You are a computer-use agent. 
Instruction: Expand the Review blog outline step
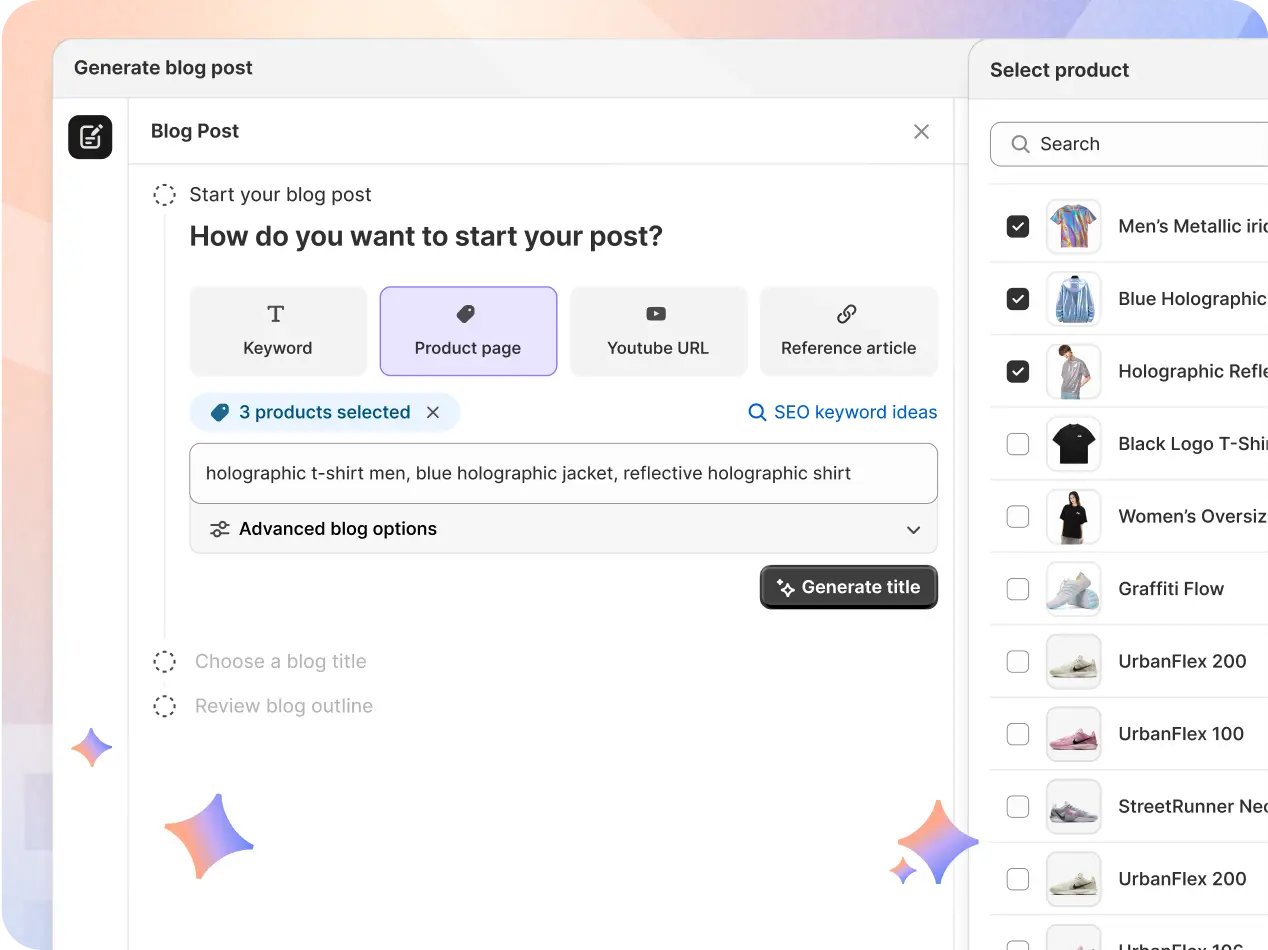(x=283, y=706)
